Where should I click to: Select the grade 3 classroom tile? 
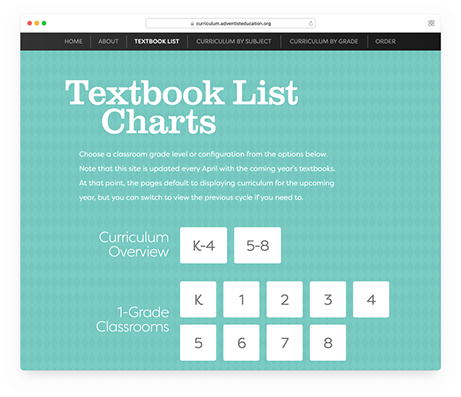tap(328, 299)
